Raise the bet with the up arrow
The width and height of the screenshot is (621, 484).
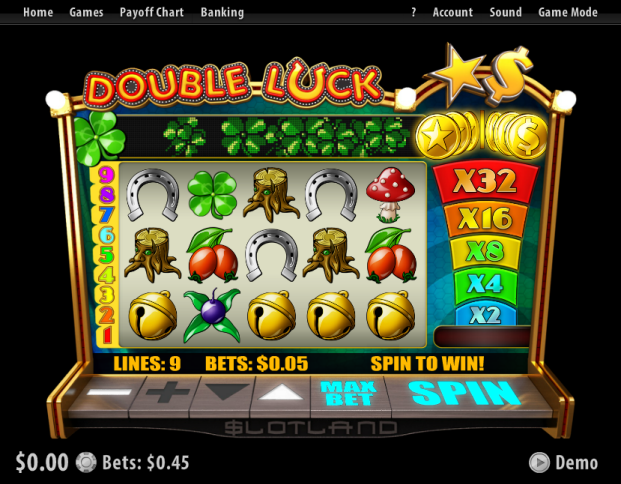[282, 393]
